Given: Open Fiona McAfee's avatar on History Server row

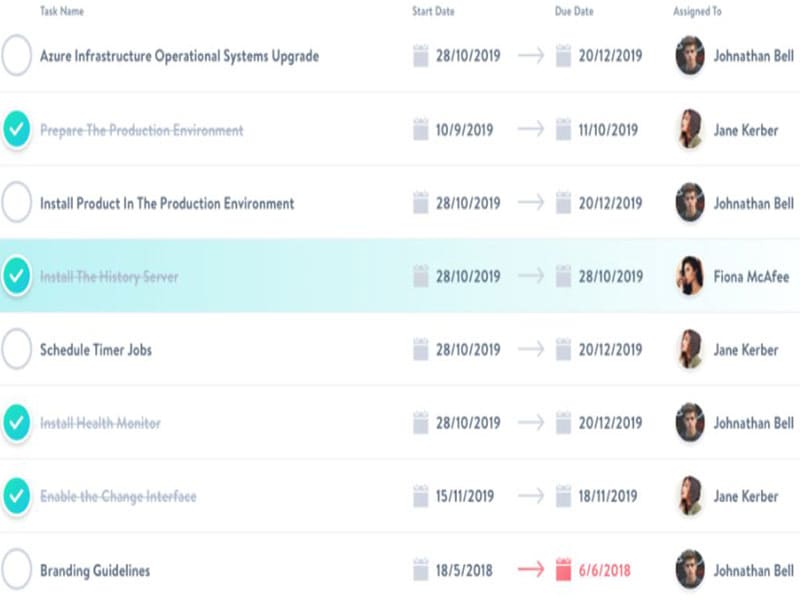Looking at the screenshot, I should [690, 276].
